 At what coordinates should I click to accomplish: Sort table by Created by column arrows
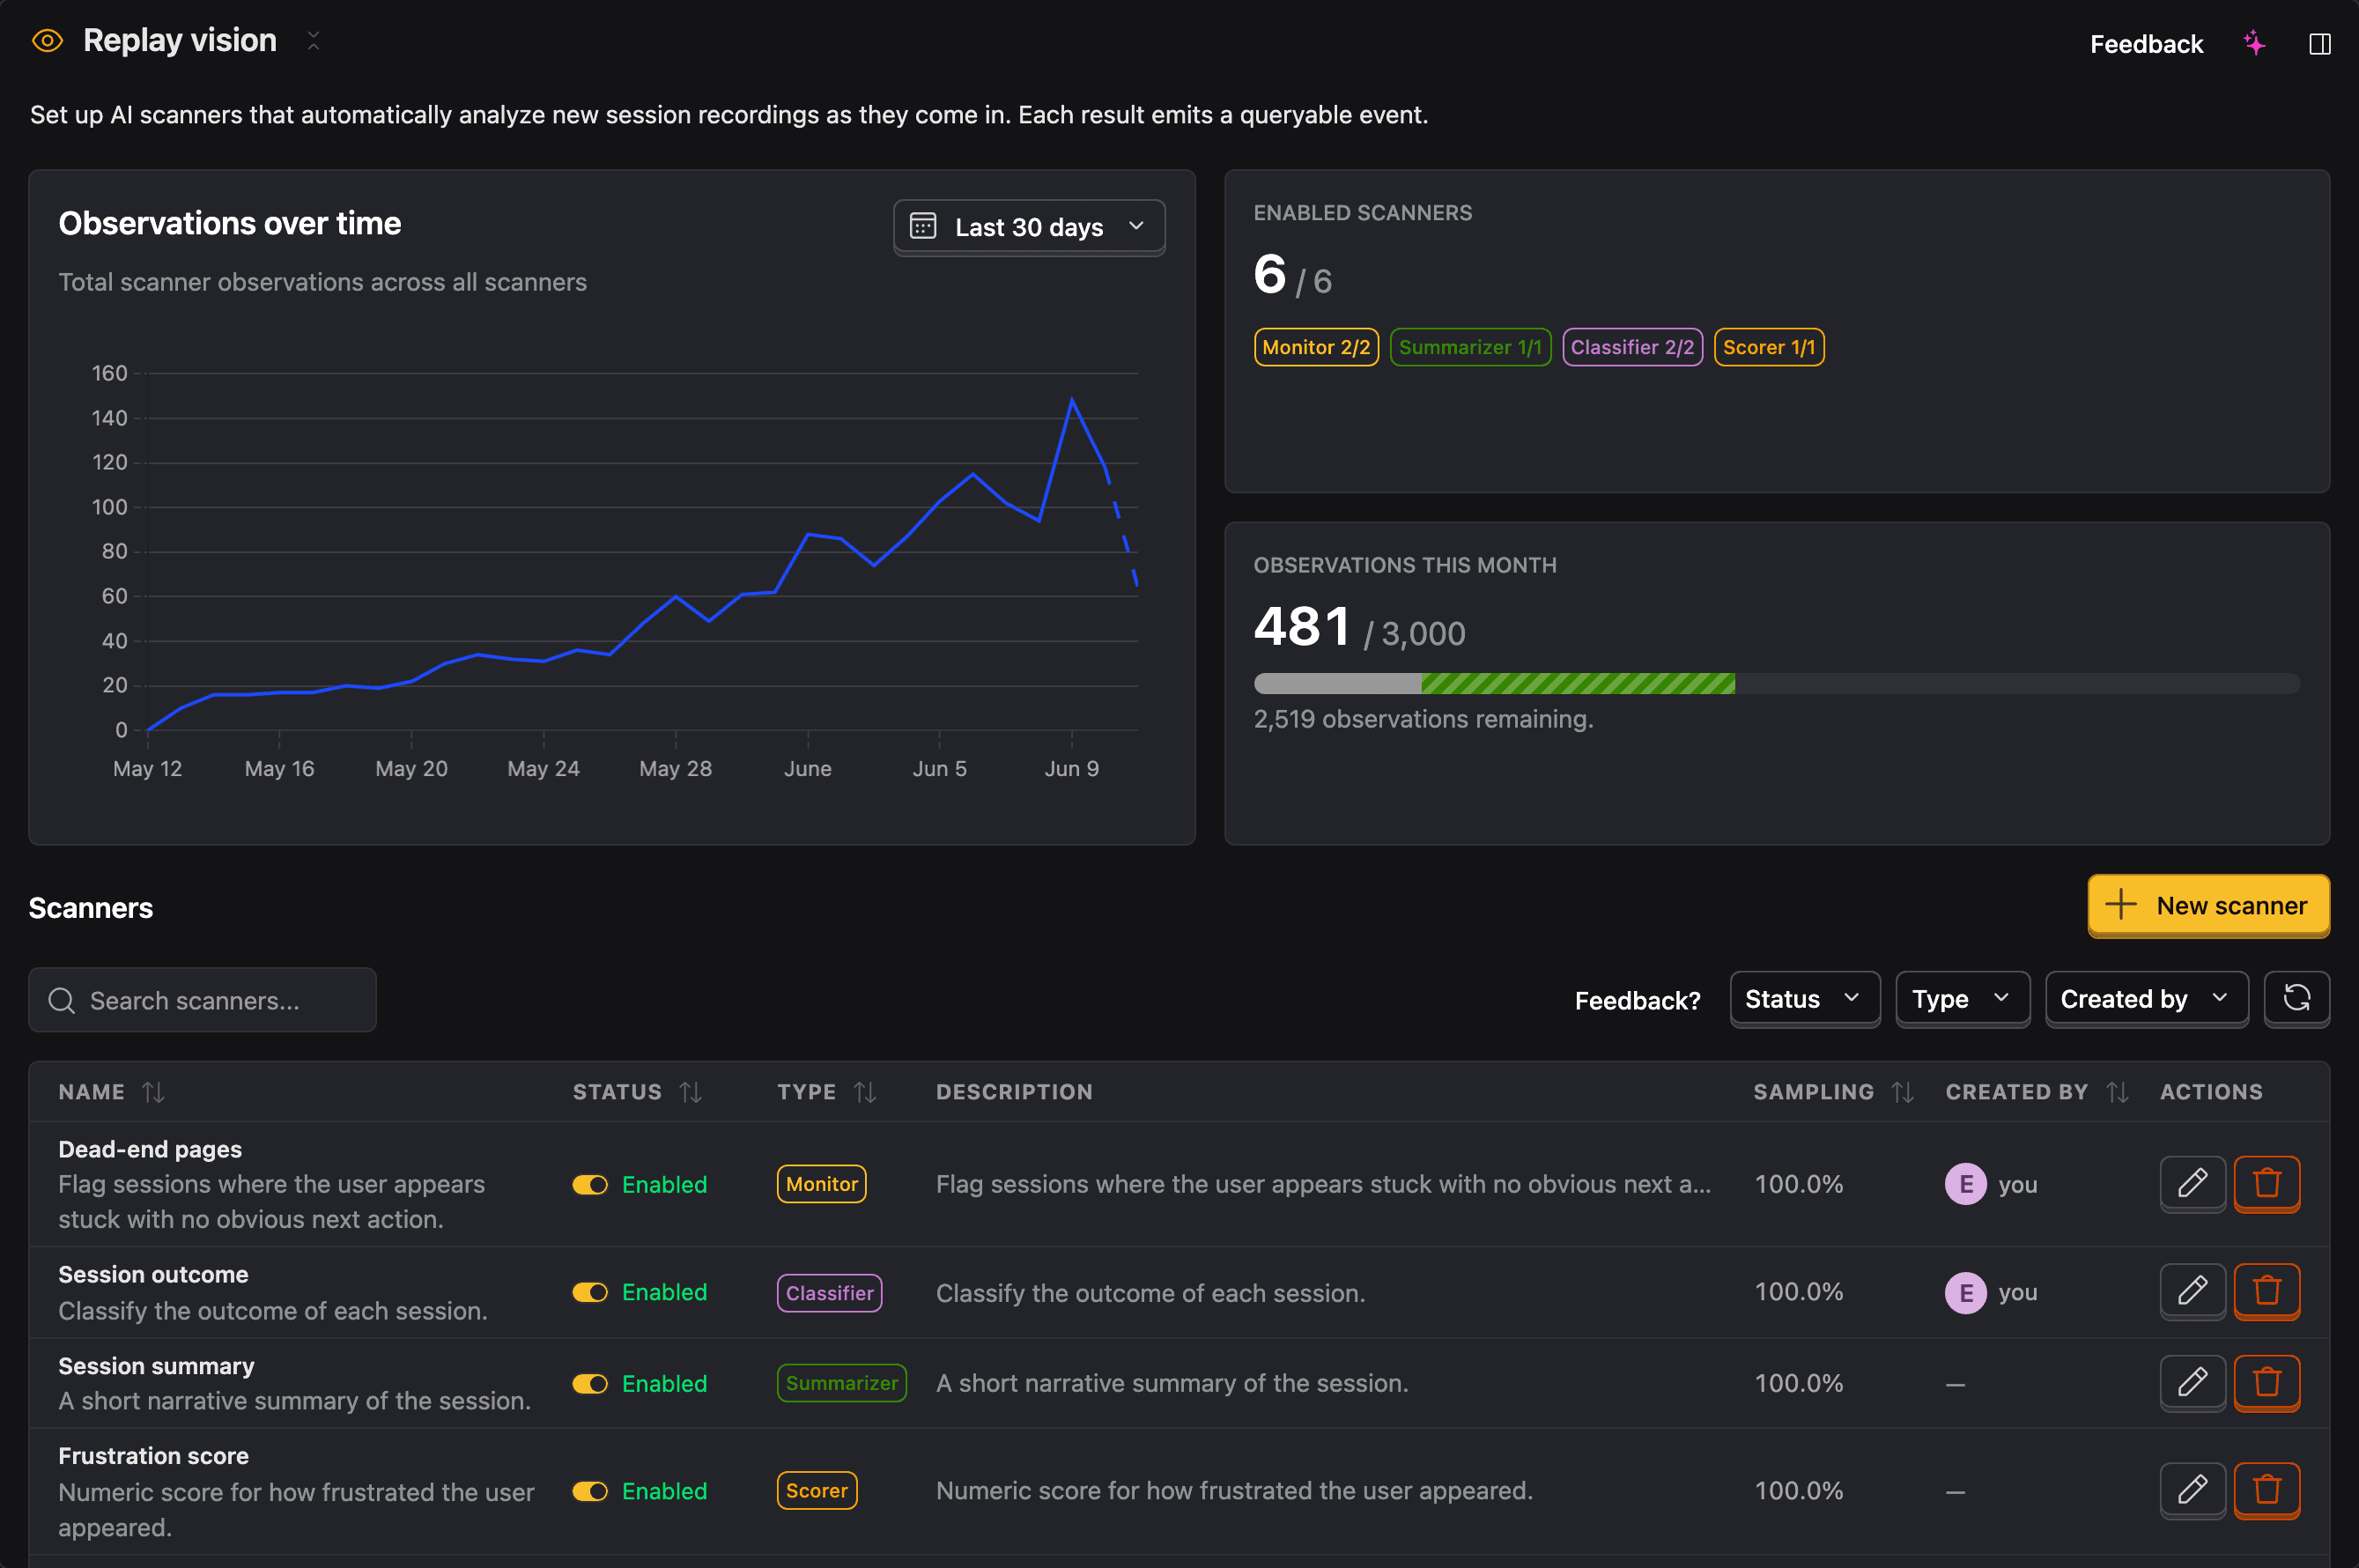click(2117, 1092)
